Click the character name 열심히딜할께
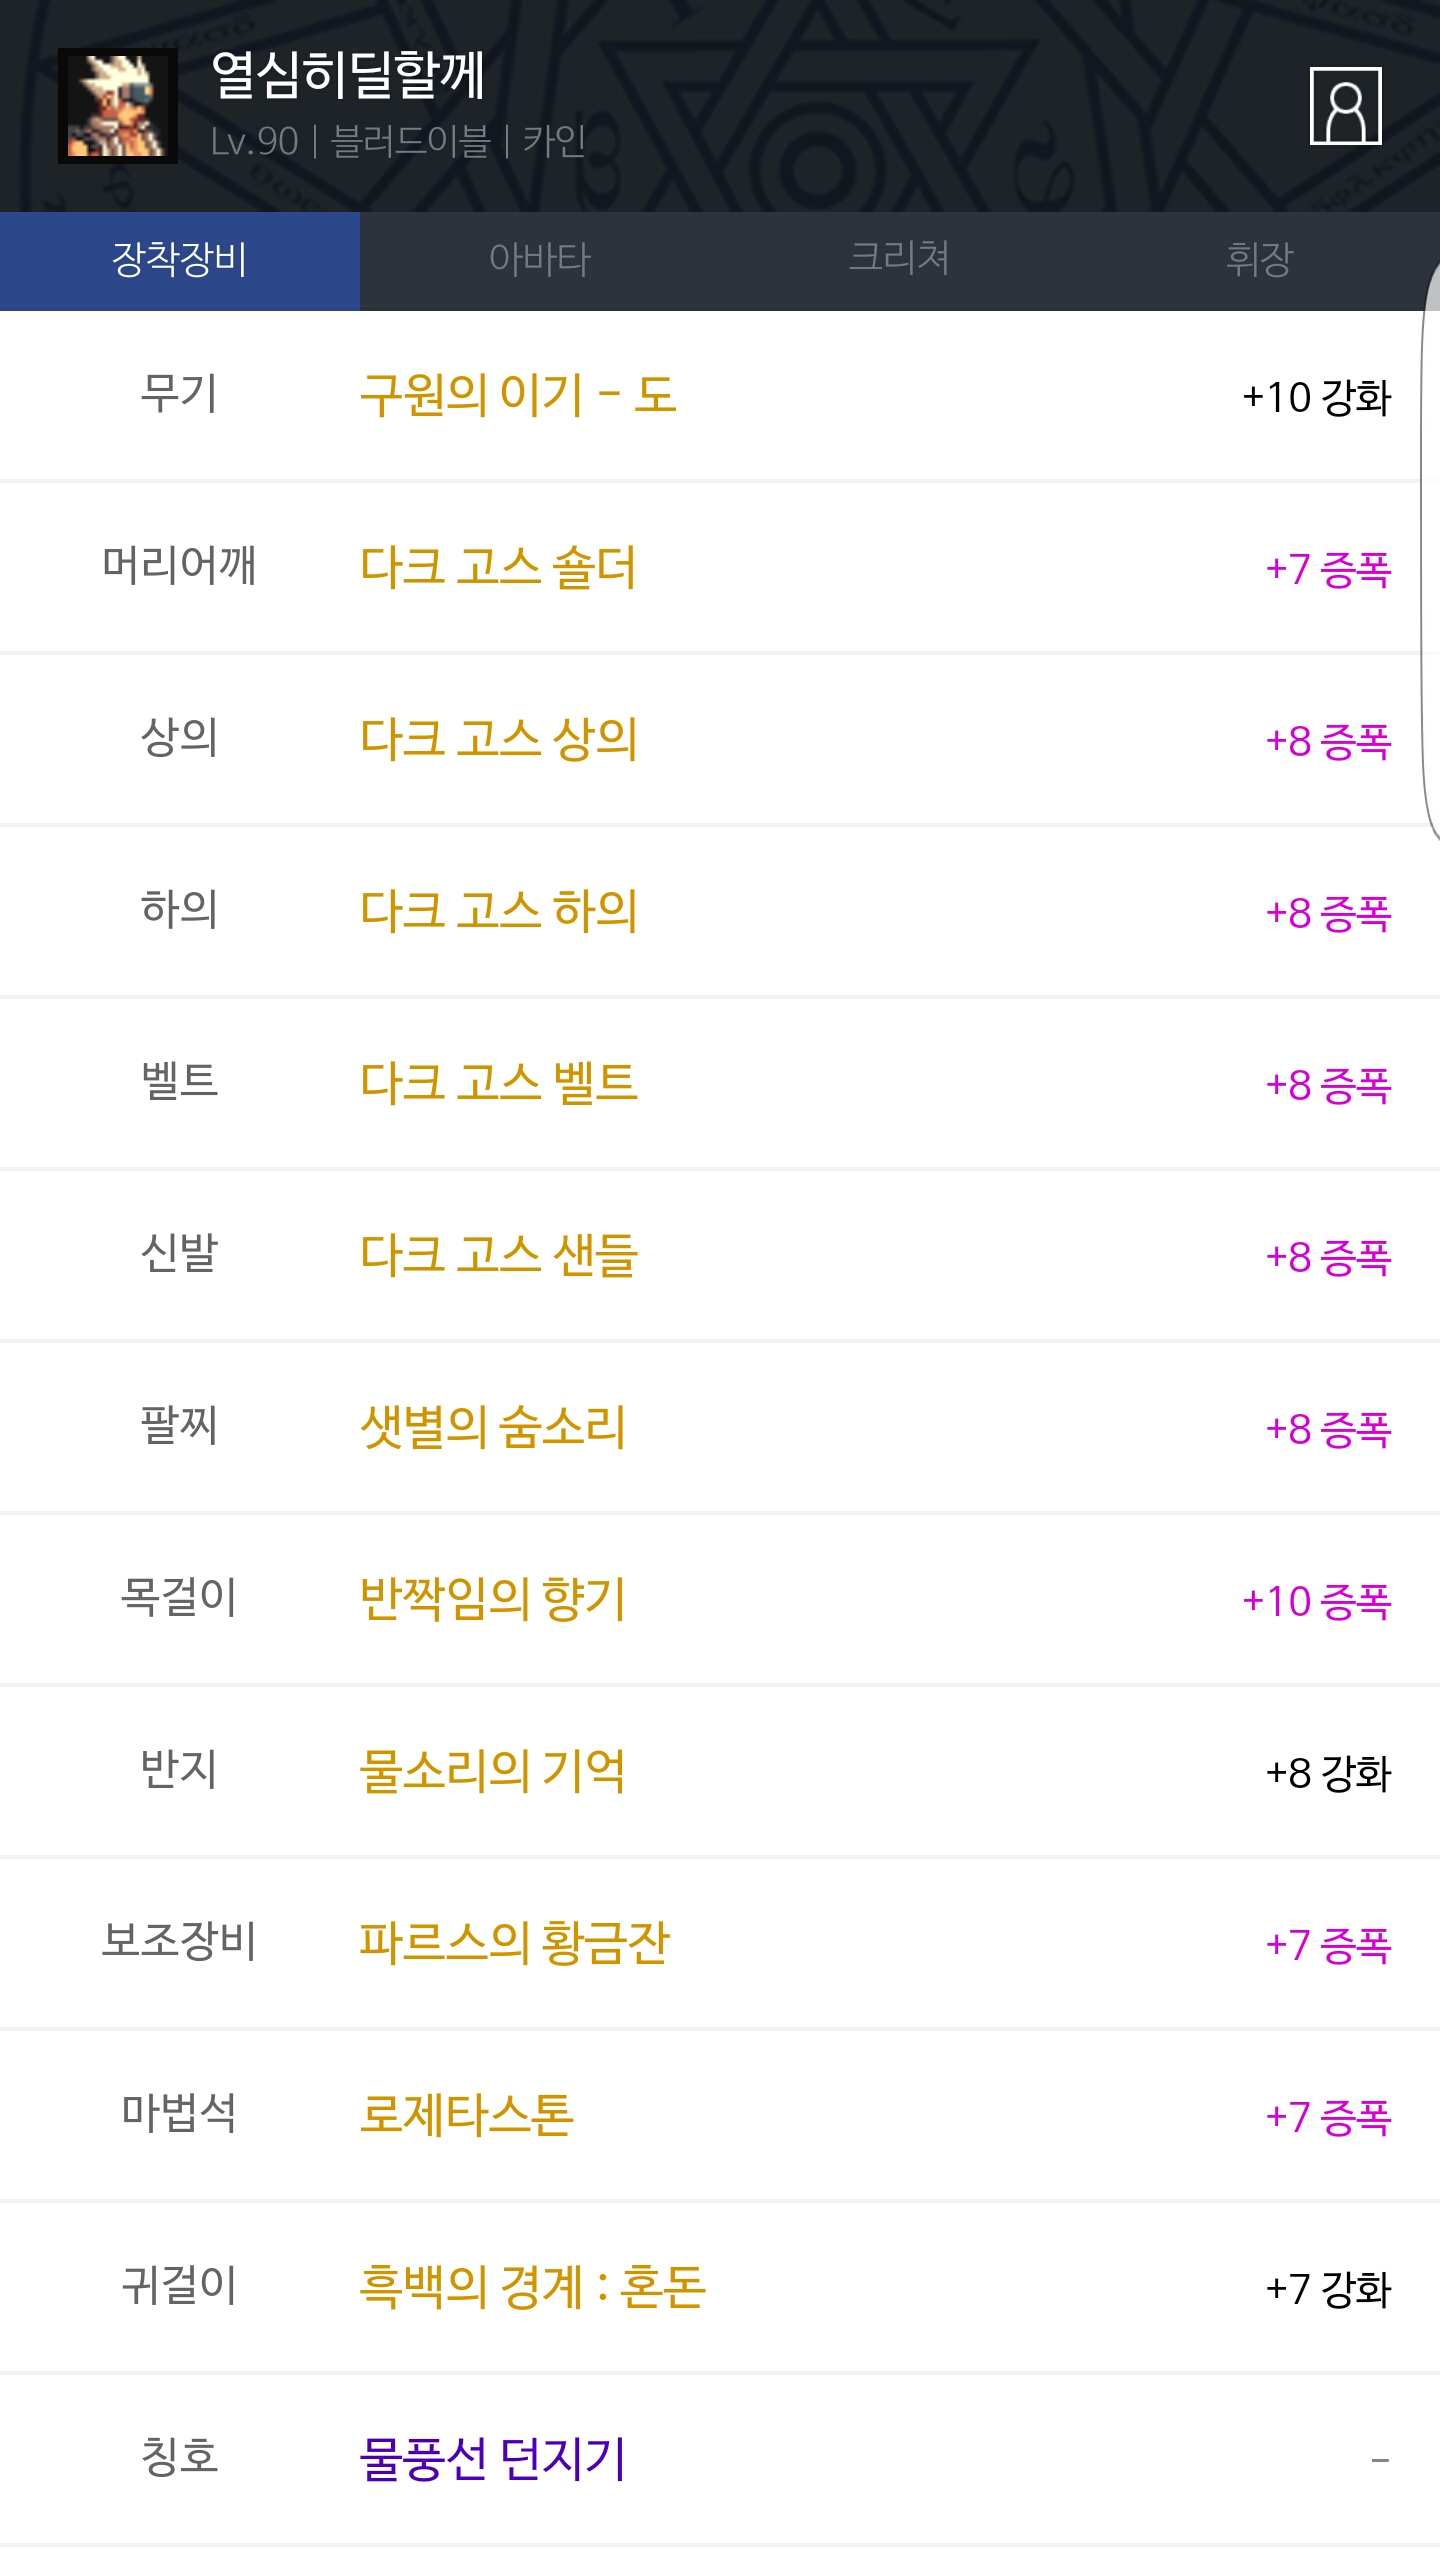 pos(348,76)
